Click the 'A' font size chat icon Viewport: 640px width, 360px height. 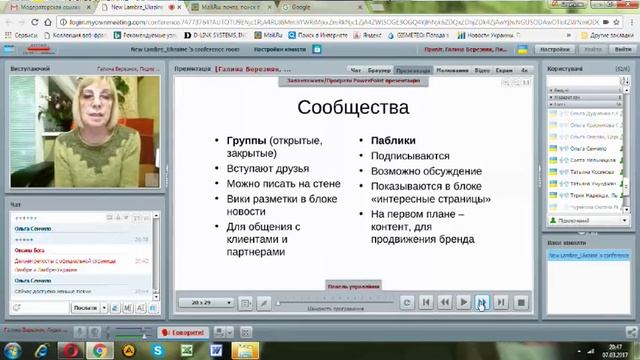point(140,308)
